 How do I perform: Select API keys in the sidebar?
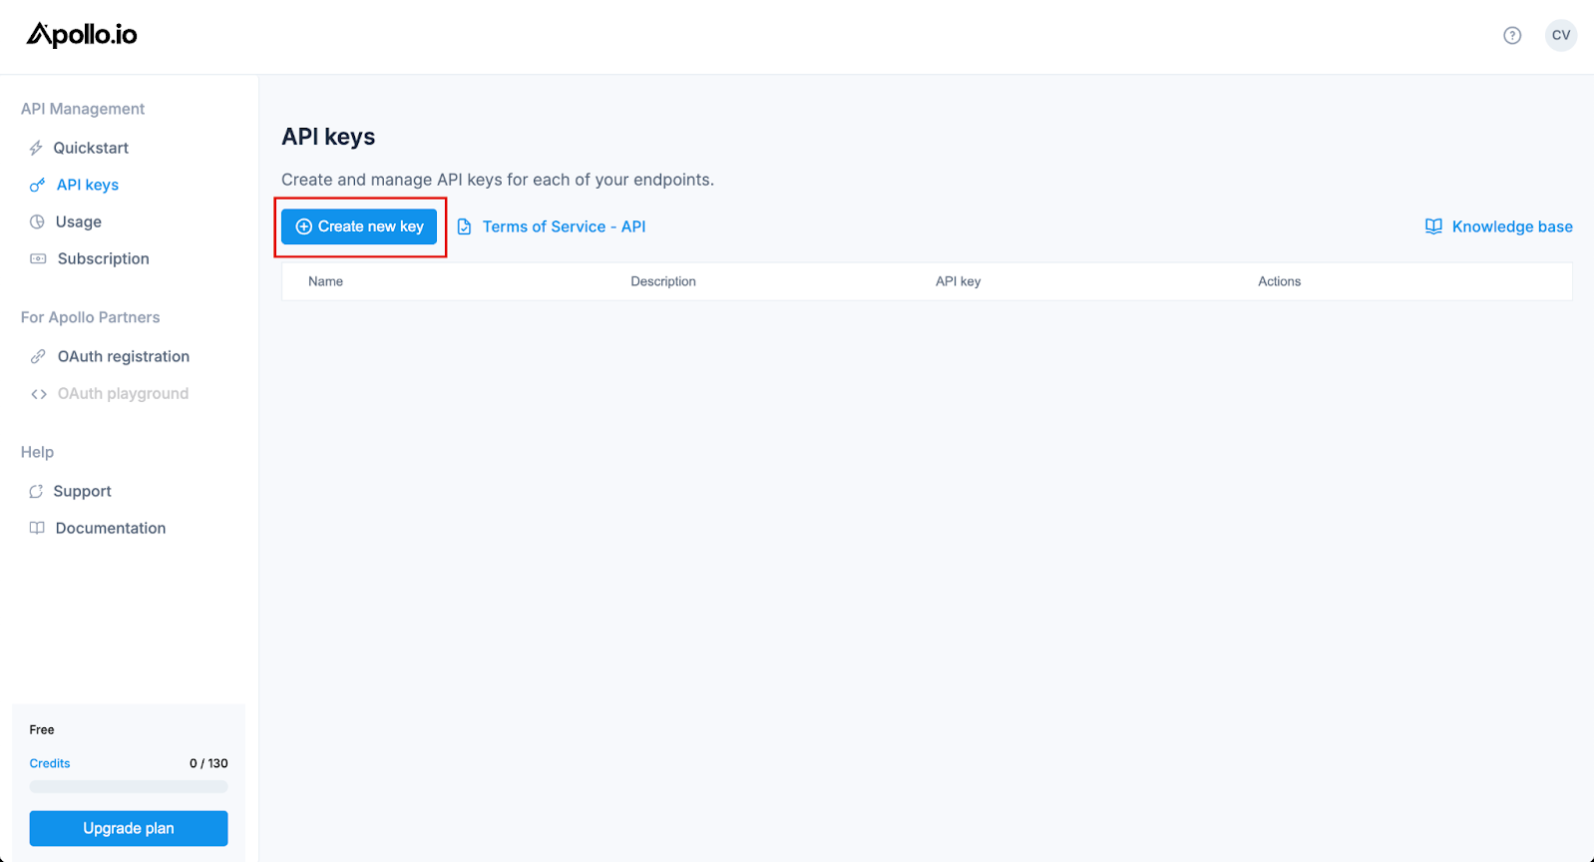click(x=88, y=185)
